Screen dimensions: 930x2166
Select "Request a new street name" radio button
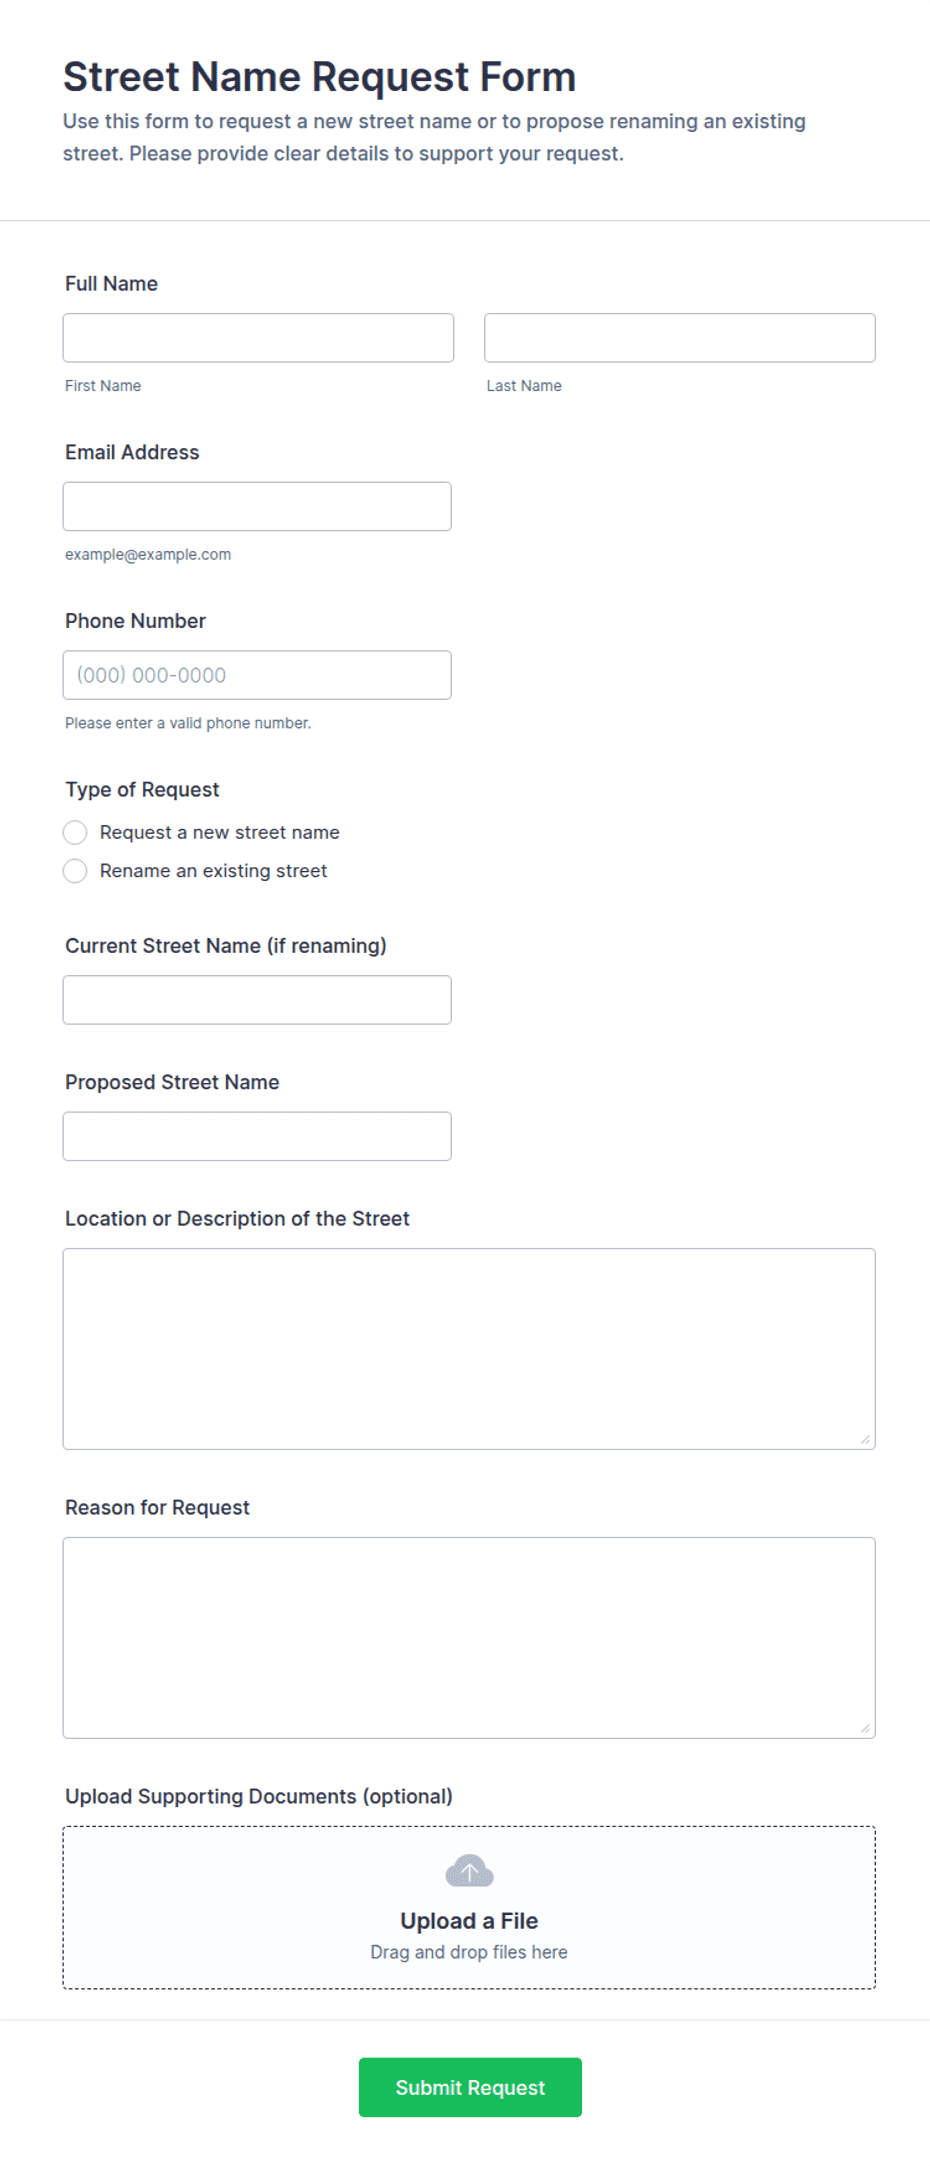[x=75, y=832]
